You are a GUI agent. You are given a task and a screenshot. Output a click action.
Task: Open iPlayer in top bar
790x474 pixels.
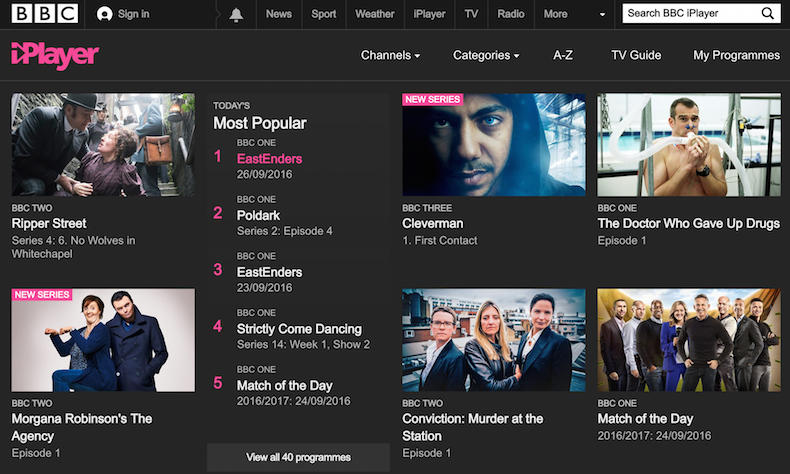[x=429, y=14]
